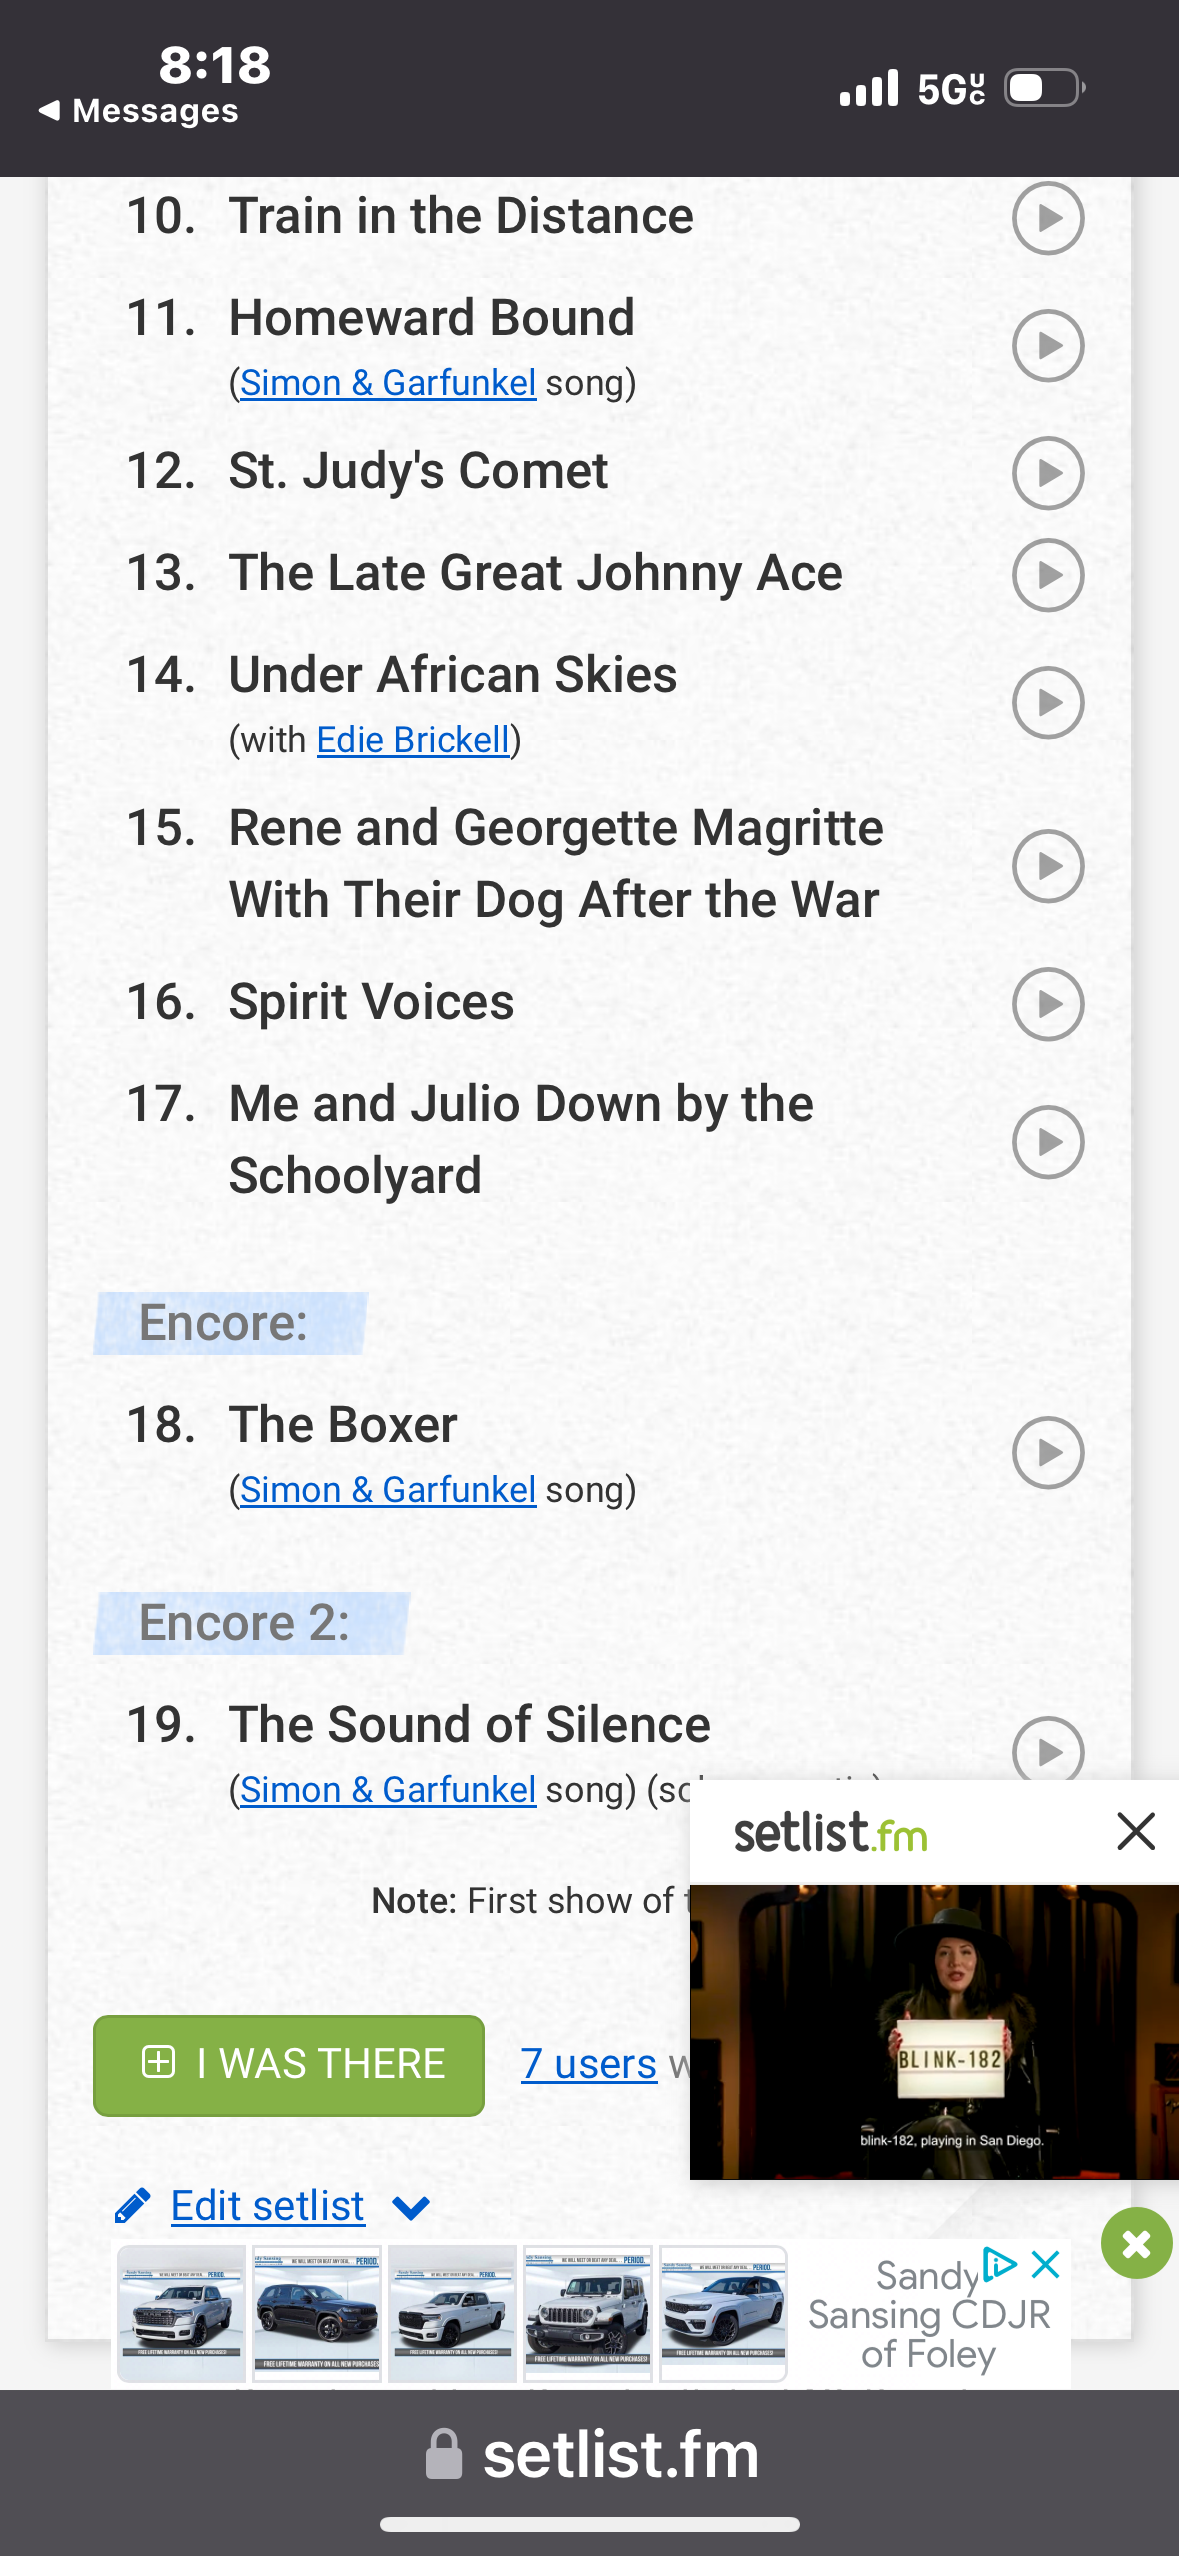Close the setlist.fm video popup
The width and height of the screenshot is (1179, 2556).
(1135, 1832)
